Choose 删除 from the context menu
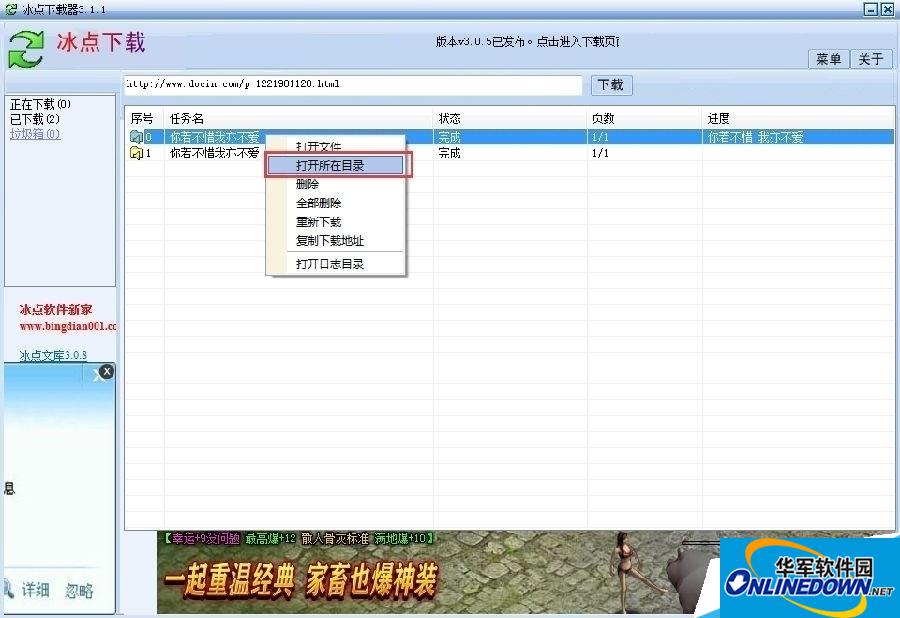 click(x=307, y=184)
